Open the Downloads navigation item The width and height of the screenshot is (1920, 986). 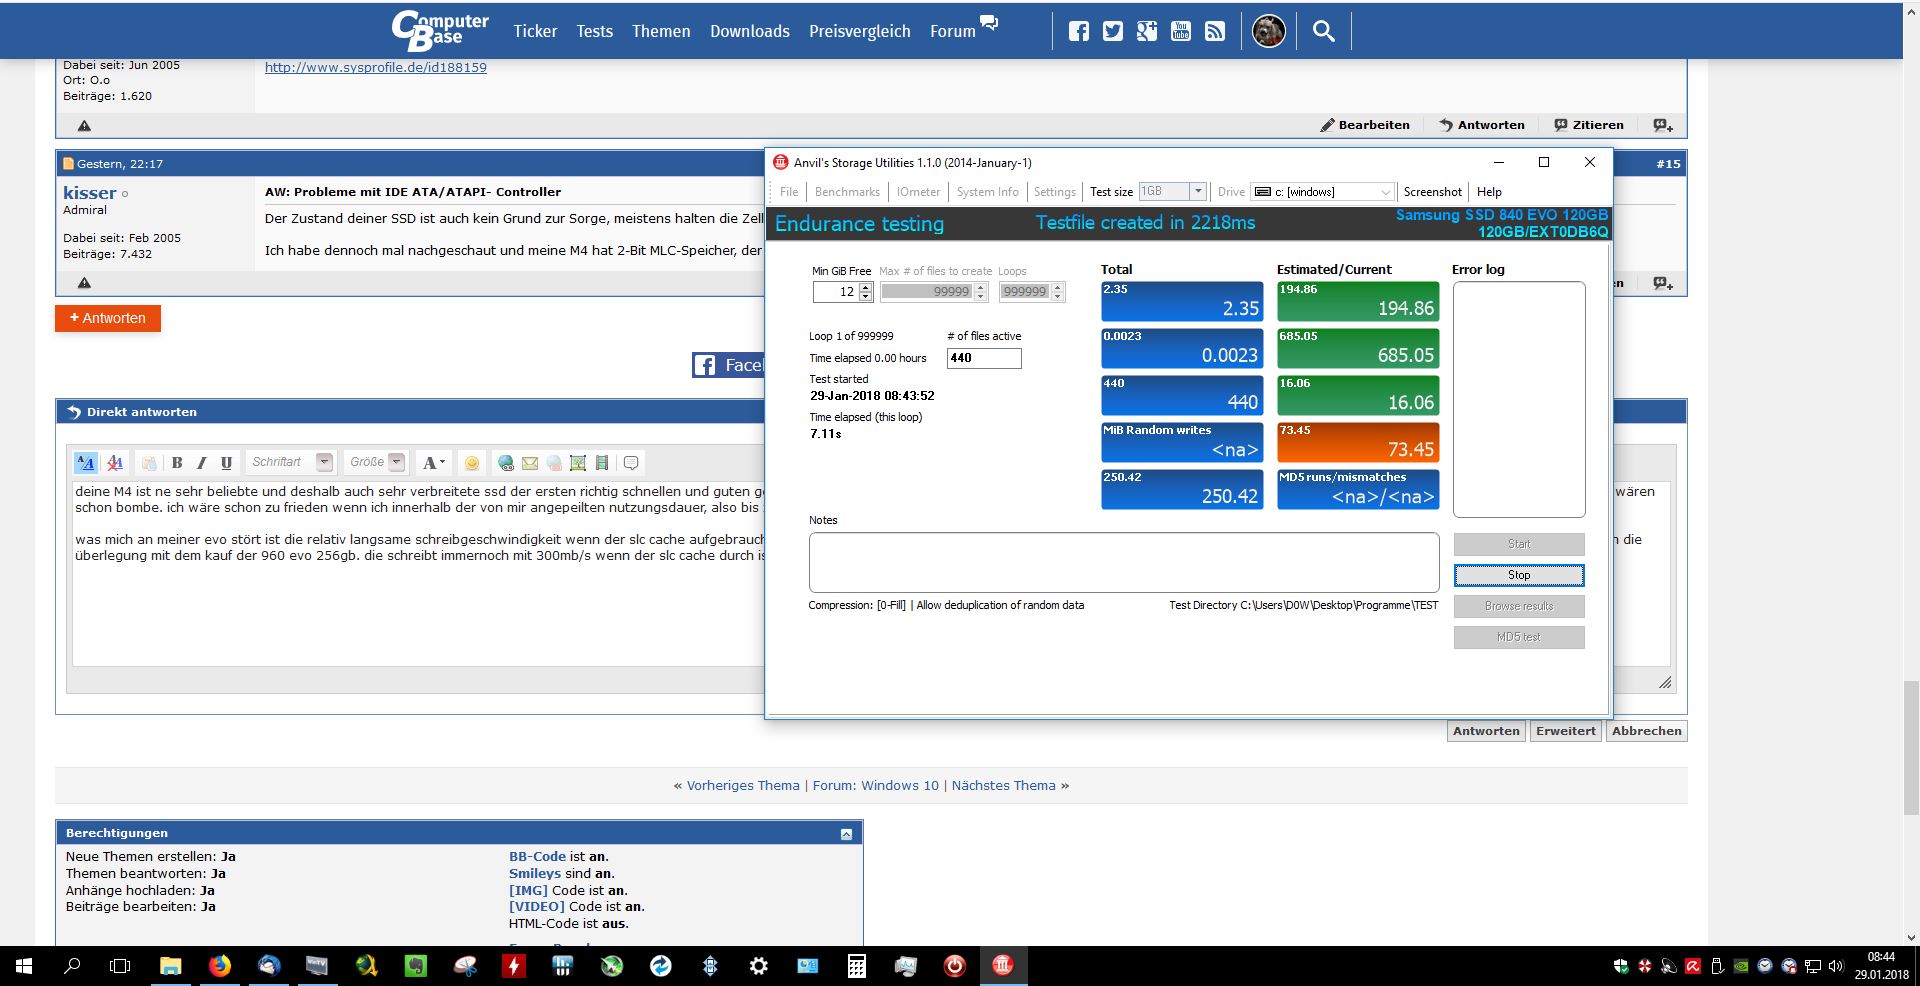pyautogui.click(x=750, y=31)
